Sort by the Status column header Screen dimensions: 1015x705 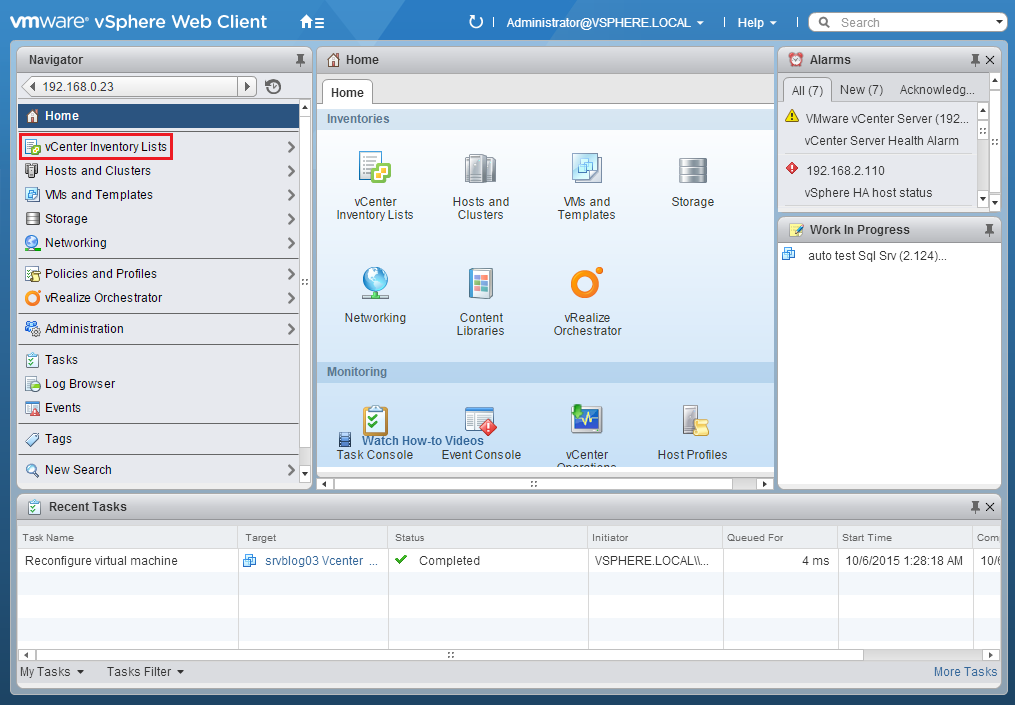[x=488, y=537]
